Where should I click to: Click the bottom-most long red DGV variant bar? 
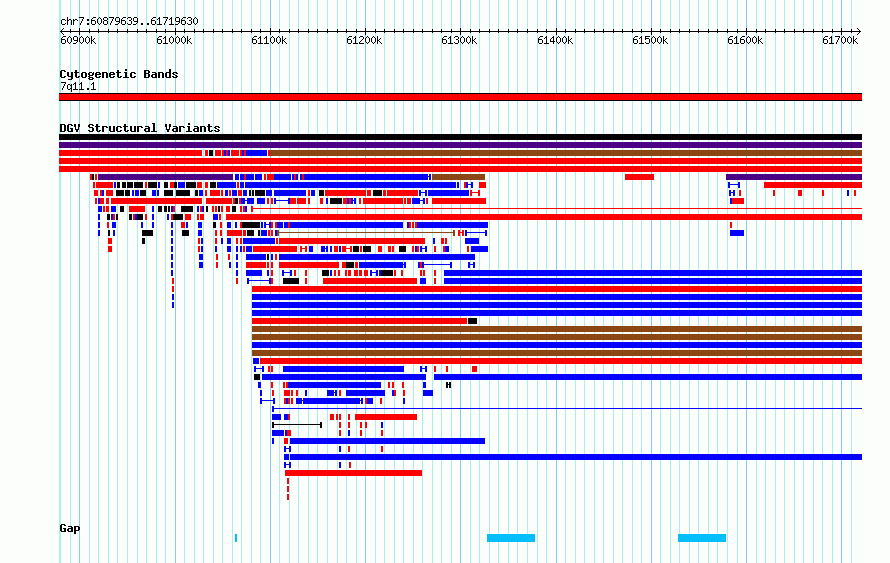(354, 473)
